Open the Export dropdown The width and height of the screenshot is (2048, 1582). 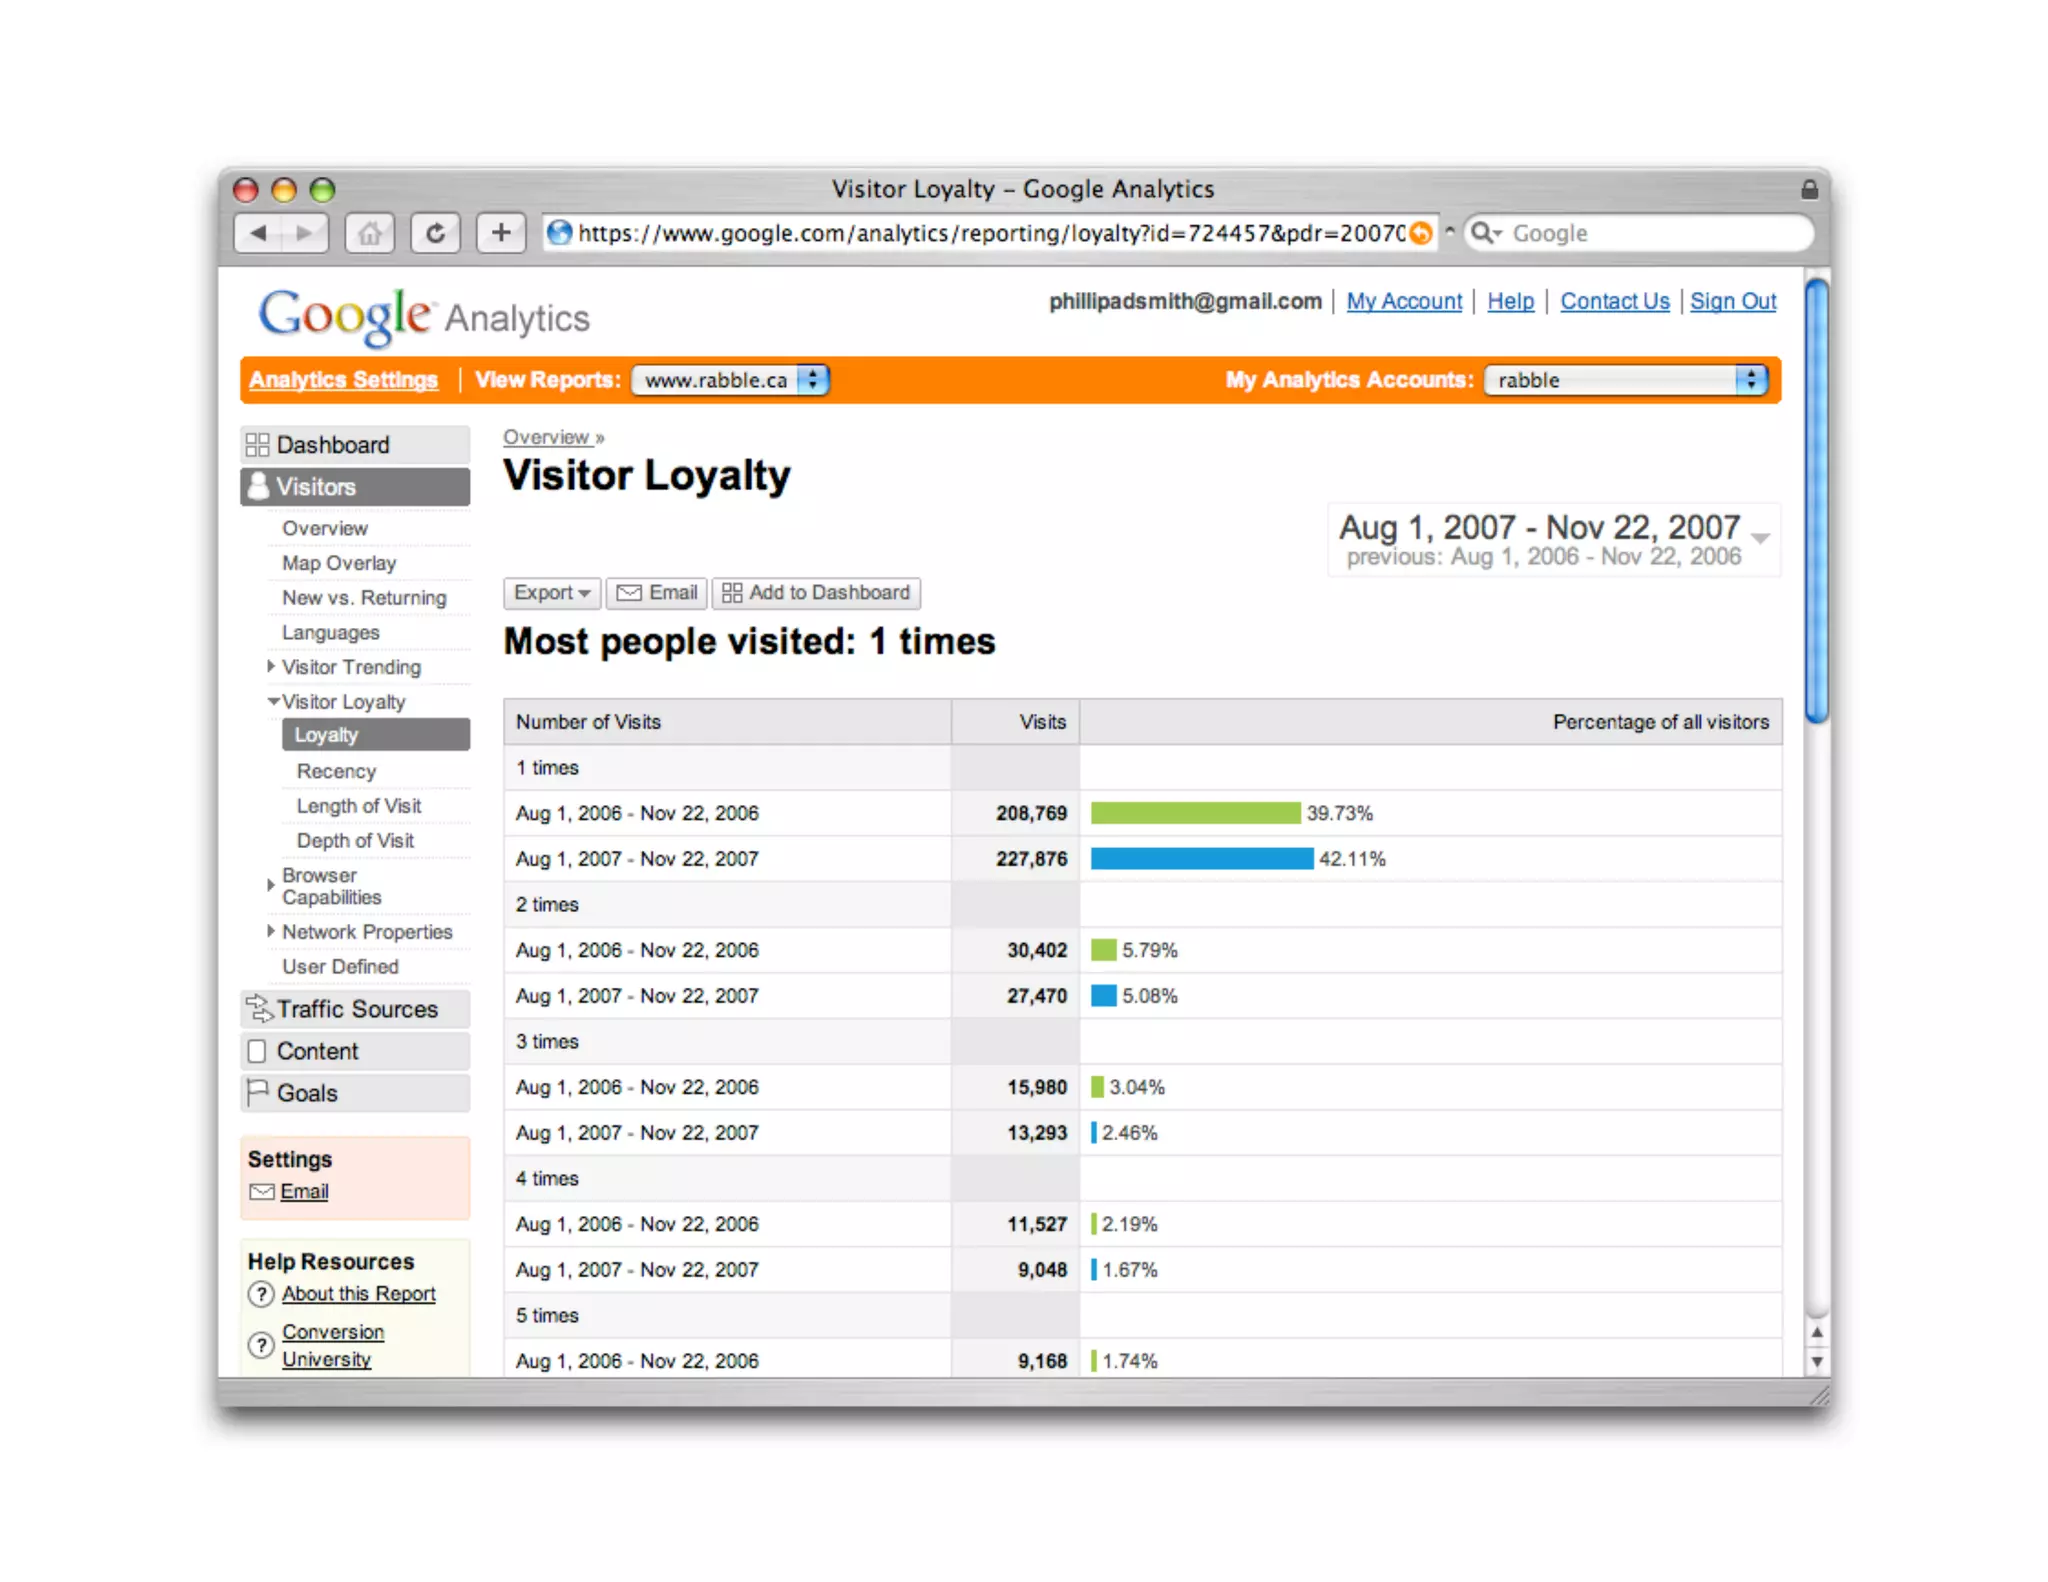(551, 593)
